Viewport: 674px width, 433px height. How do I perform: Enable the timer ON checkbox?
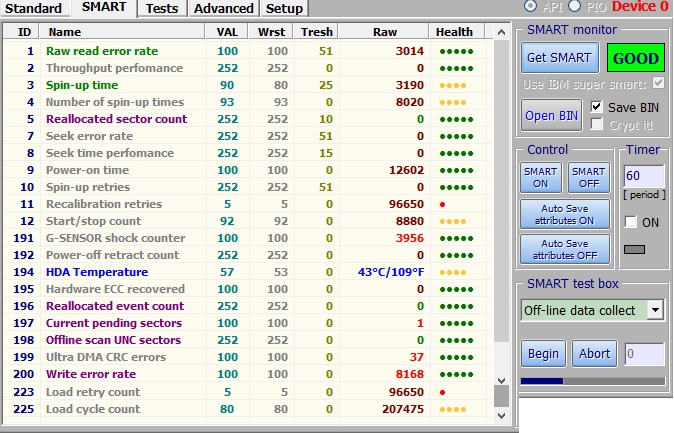pyautogui.click(x=631, y=222)
